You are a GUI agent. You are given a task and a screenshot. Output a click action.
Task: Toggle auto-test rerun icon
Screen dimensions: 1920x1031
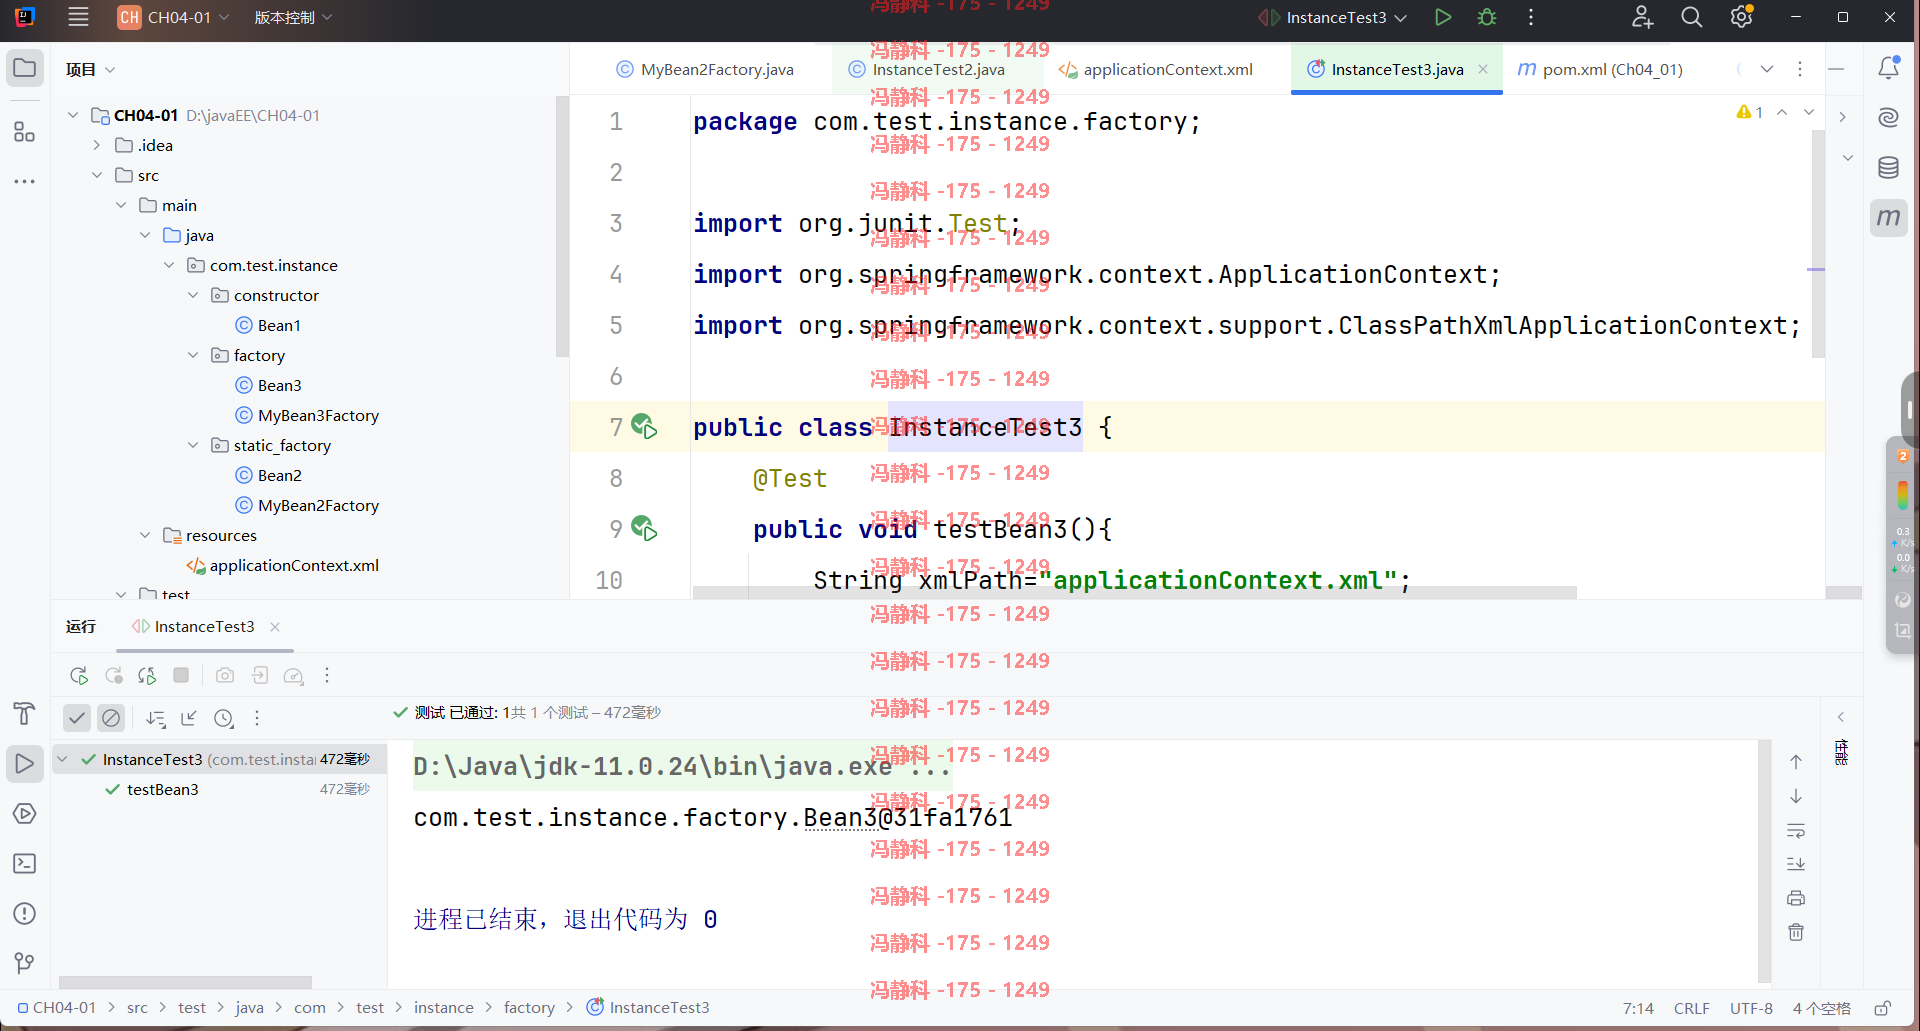pyautogui.click(x=147, y=676)
